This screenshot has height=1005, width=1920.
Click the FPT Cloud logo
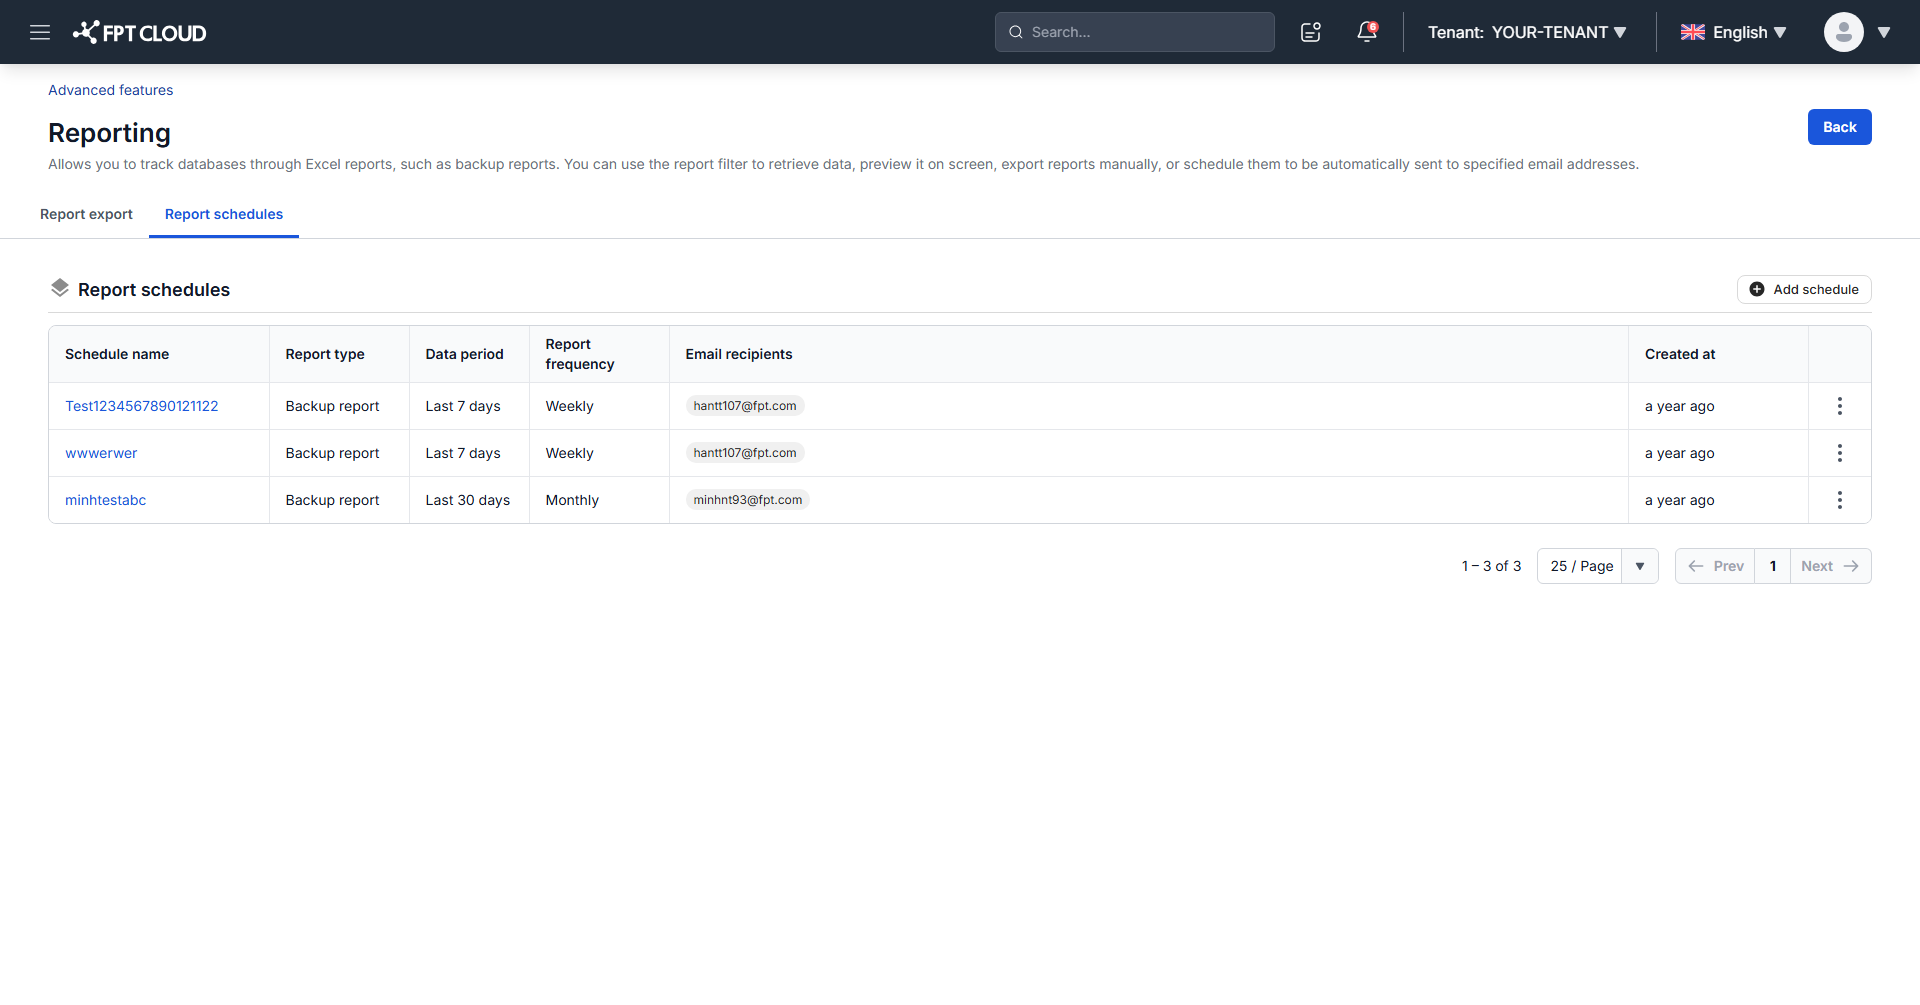pos(140,32)
